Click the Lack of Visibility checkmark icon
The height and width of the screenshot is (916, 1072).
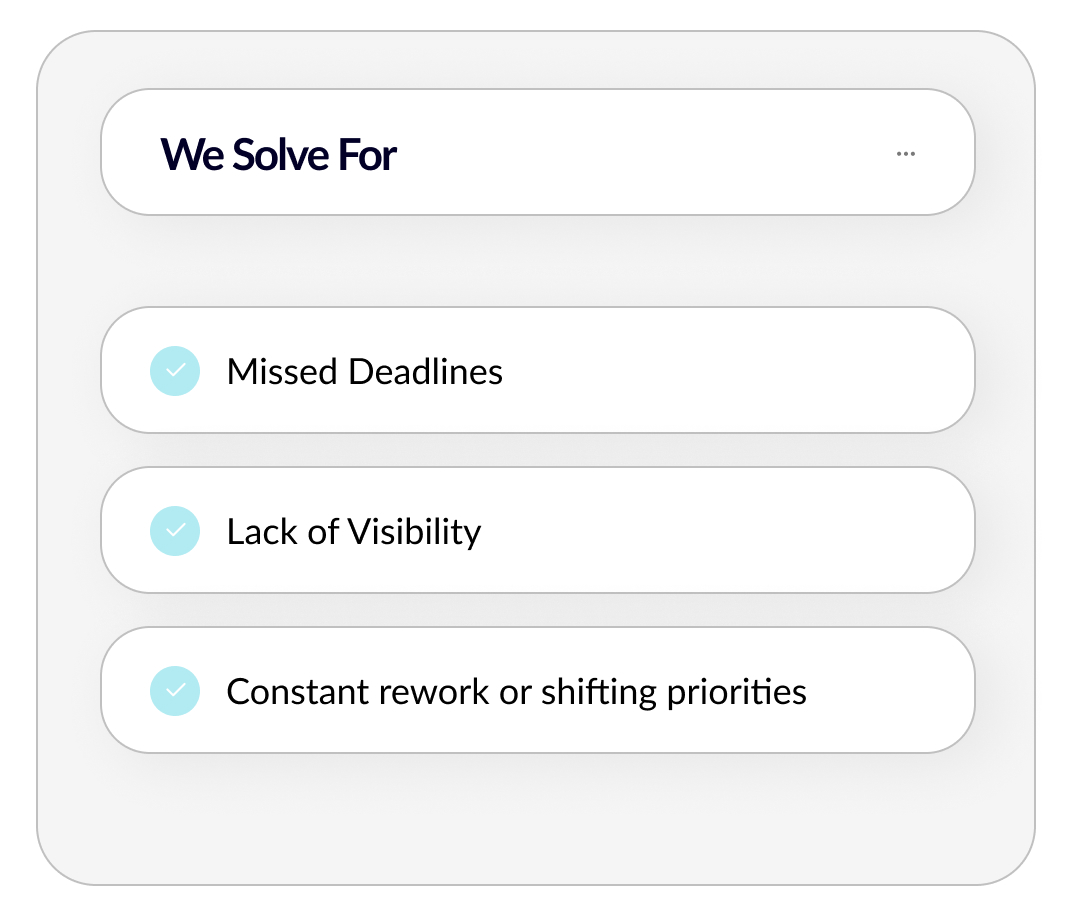pyautogui.click(x=175, y=531)
